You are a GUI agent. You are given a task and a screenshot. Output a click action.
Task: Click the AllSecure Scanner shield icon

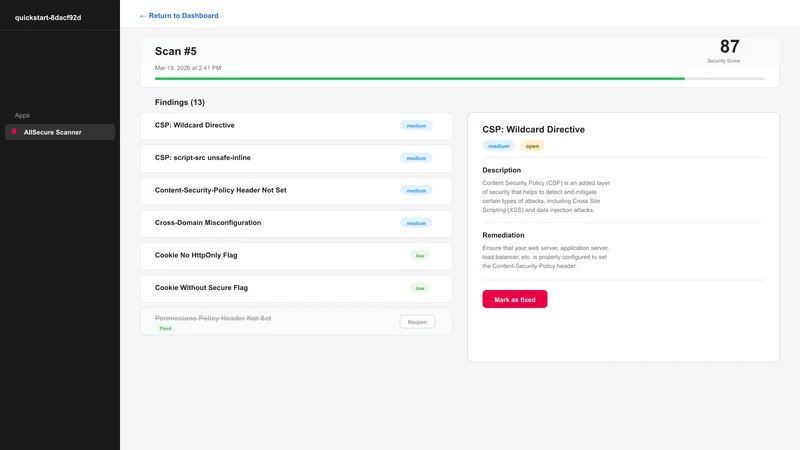pos(14,132)
